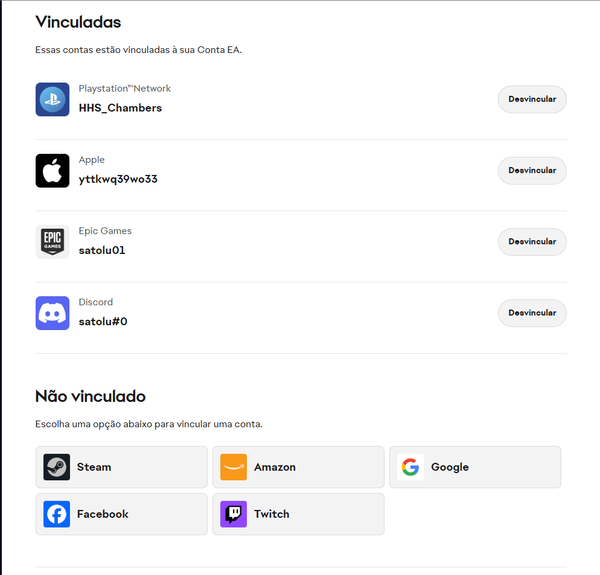Link a Twitch account

pyautogui.click(x=298, y=514)
